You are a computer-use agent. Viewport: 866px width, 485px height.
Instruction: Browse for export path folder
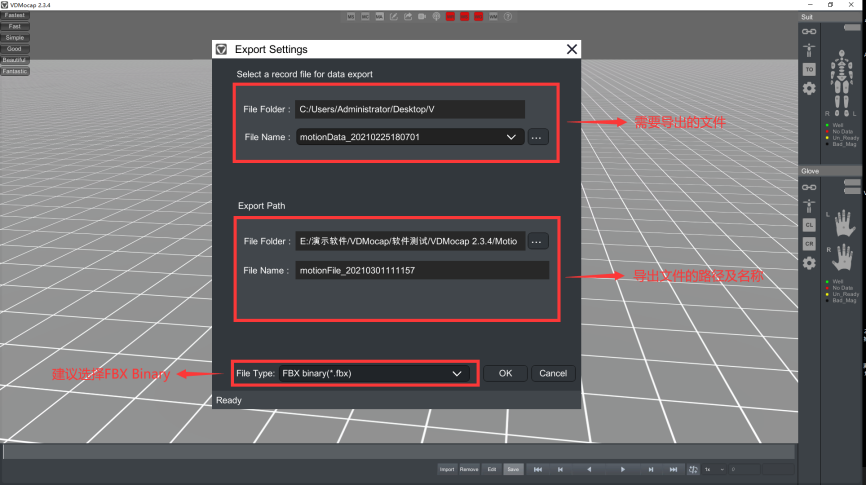pos(538,241)
